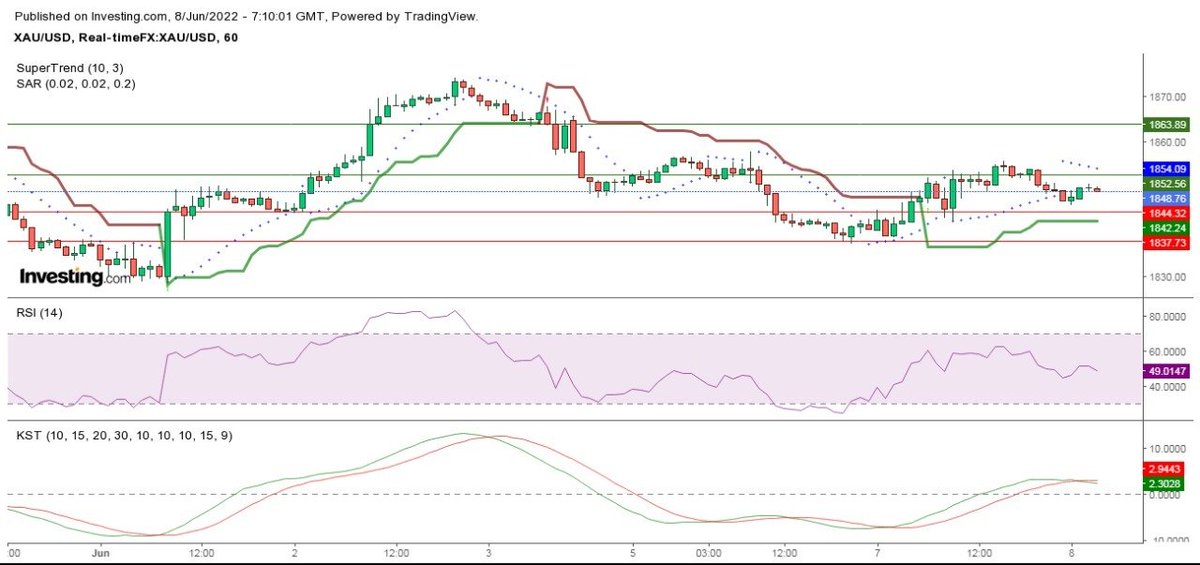Click the 1837.73 red price label
The height and width of the screenshot is (565, 1200).
pos(1165,242)
